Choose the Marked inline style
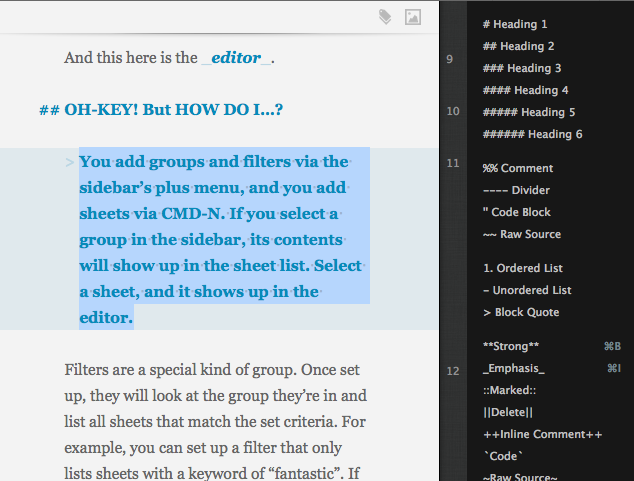Viewport: 634px width, 481px height. (x=510, y=390)
